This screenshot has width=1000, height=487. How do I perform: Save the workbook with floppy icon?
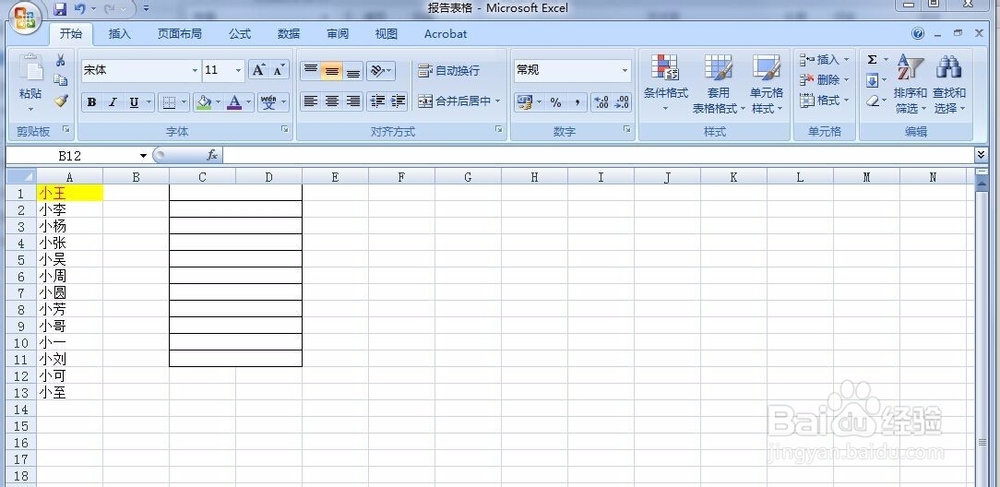pyautogui.click(x=60, y=9)
